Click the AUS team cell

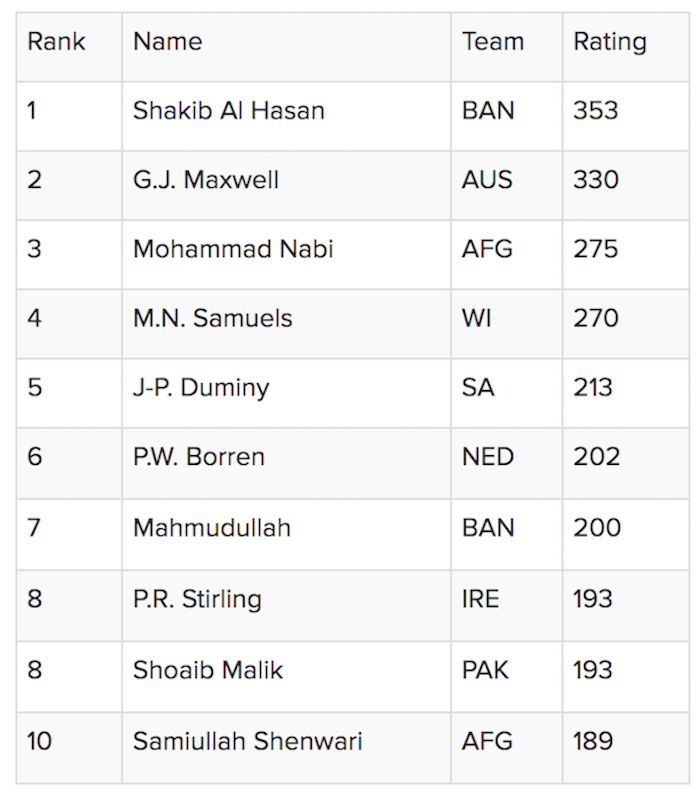click(487, 180)
